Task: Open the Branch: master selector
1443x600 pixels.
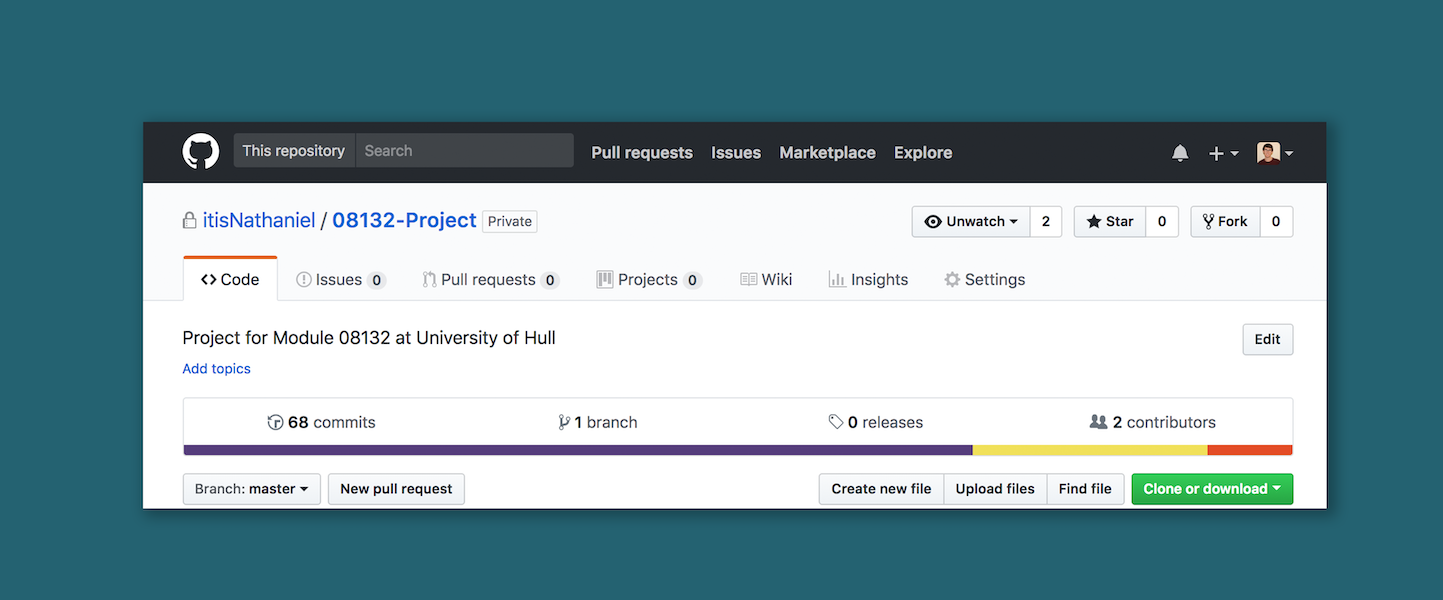Action: pyautogui.click(x=251, y=489)
